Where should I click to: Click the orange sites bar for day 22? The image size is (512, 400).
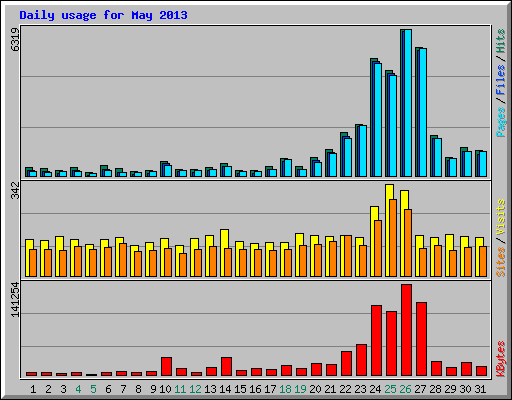pos(348,256)
